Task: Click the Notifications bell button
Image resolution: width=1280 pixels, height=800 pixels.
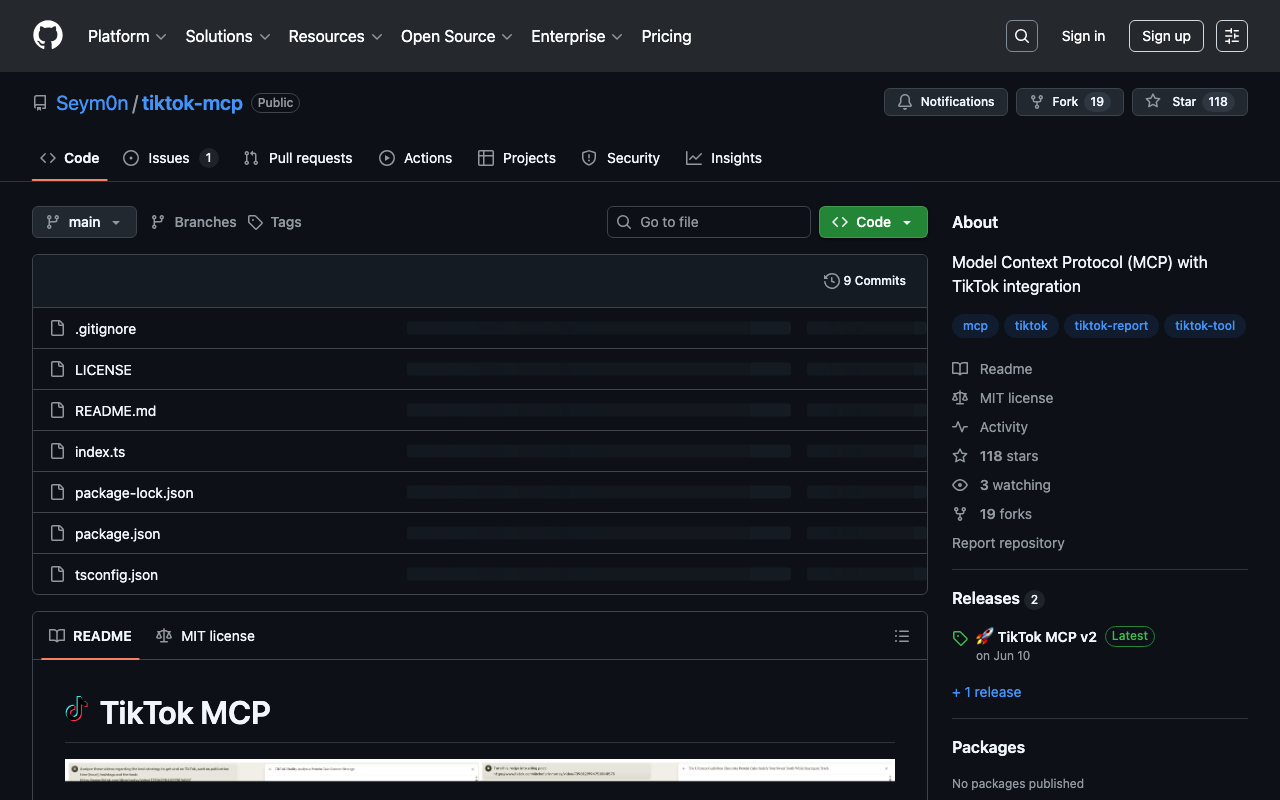Action: coord(945,102)
